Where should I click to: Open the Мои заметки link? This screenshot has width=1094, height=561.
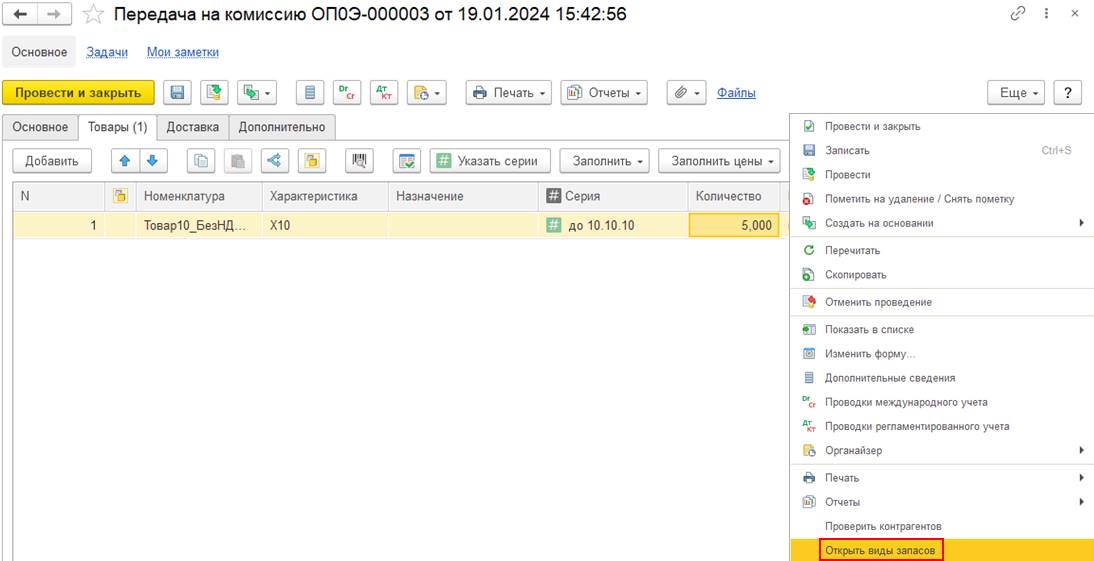[183, 52]
